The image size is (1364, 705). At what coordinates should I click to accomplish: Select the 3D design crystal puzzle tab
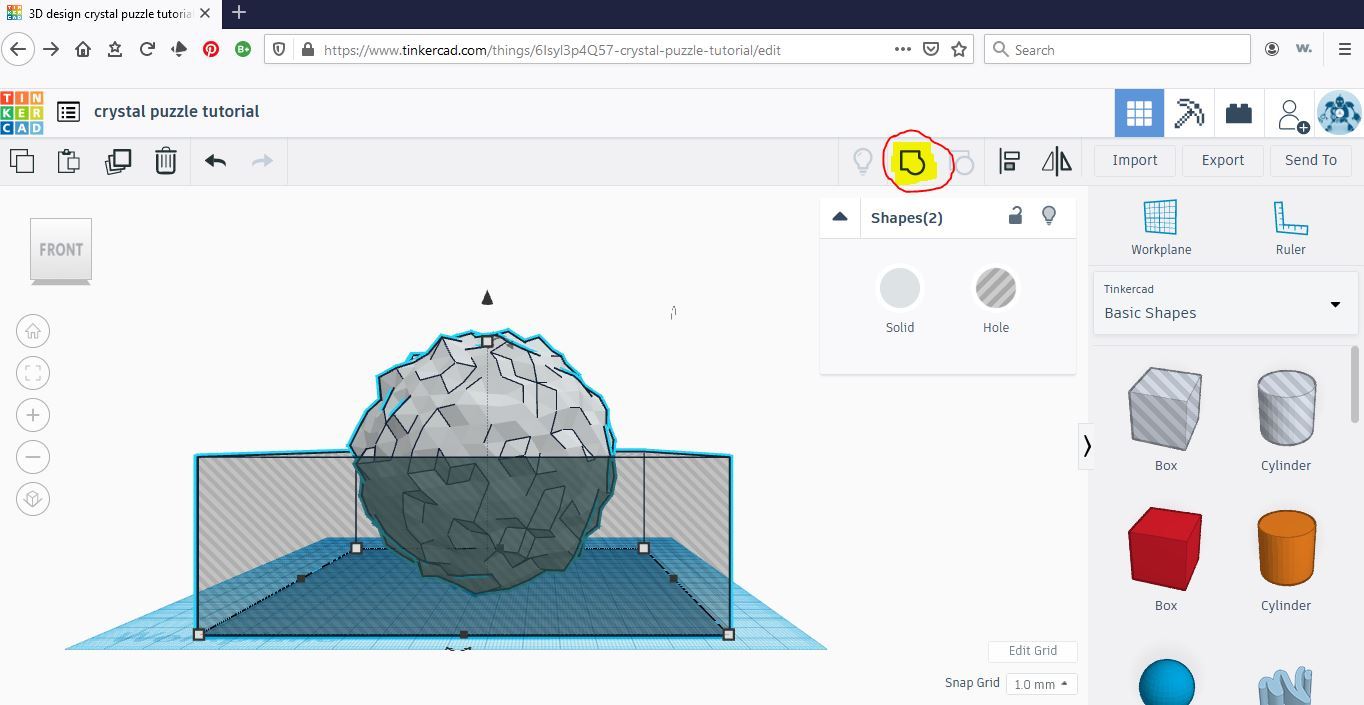[x=108, y=14]
